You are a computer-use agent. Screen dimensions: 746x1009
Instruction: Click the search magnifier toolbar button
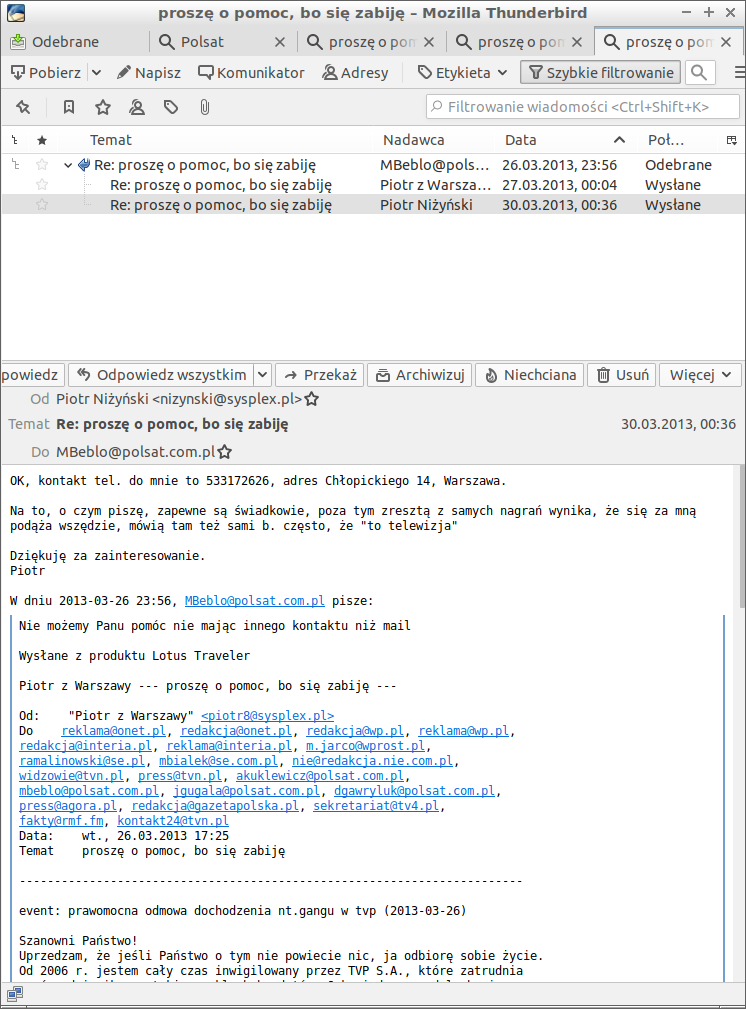pos(700,73)
